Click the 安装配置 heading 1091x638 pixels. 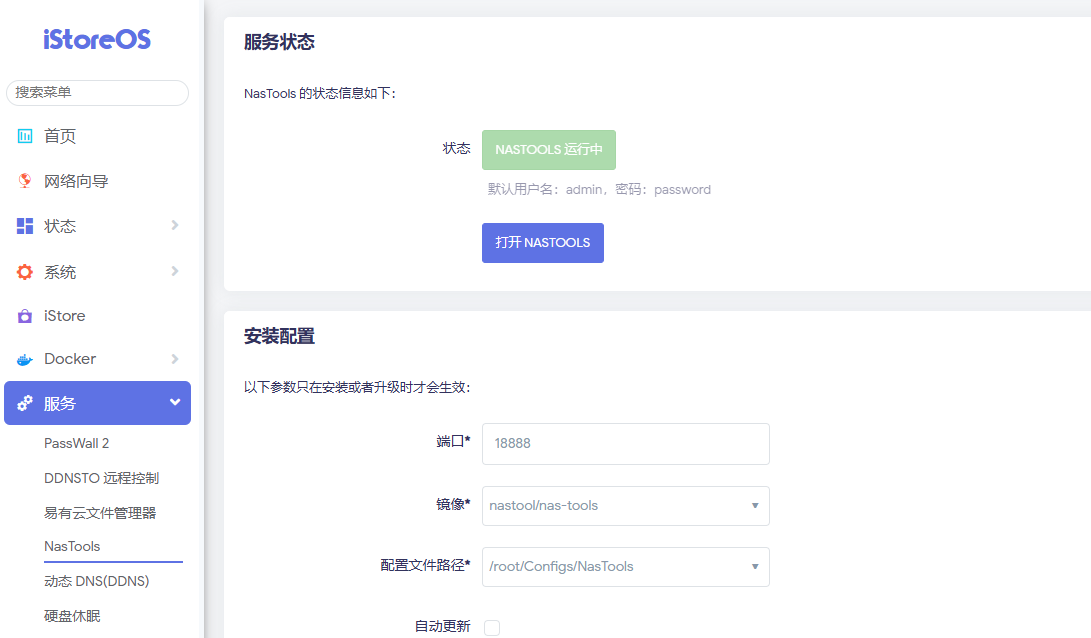(x=279, y=336)
